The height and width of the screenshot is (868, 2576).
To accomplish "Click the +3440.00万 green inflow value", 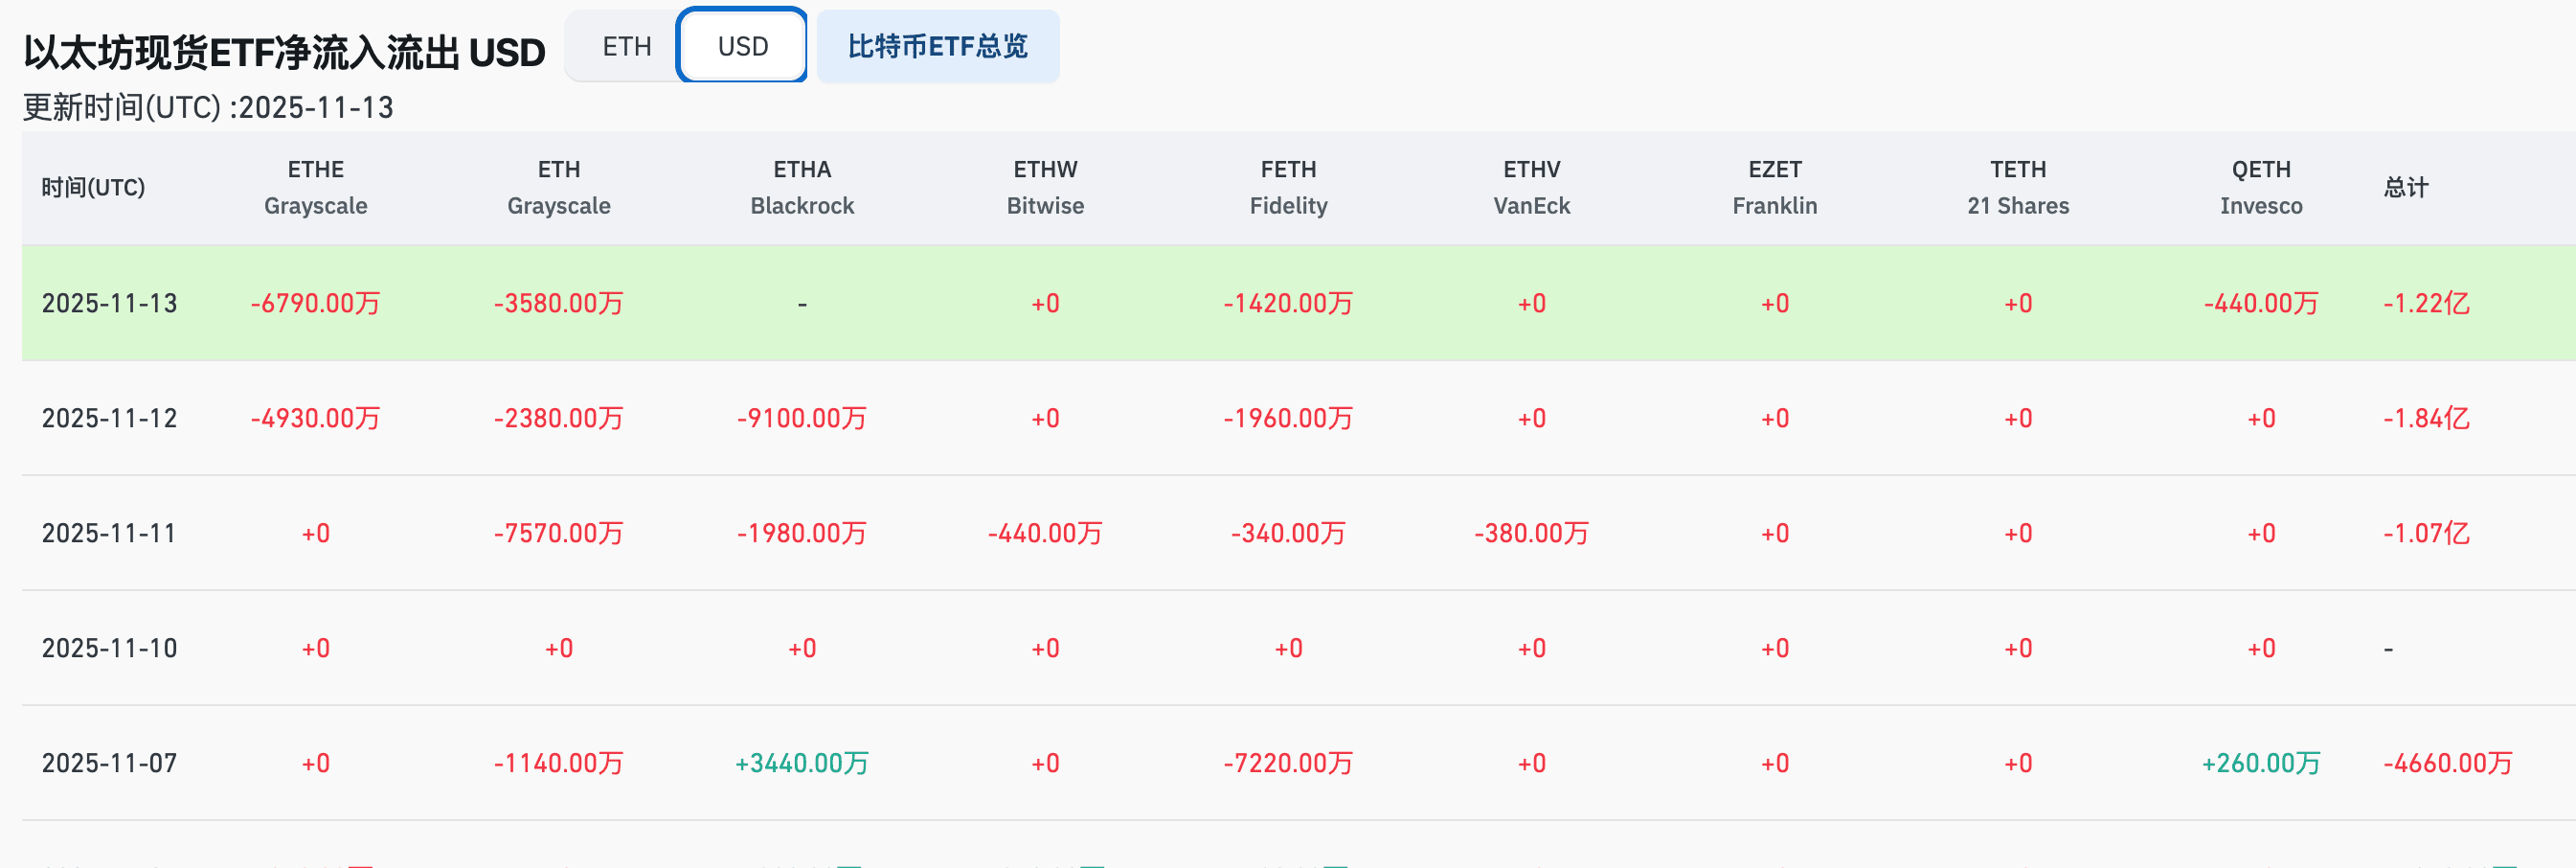I will pyautogui.click(x=802, y=764).
